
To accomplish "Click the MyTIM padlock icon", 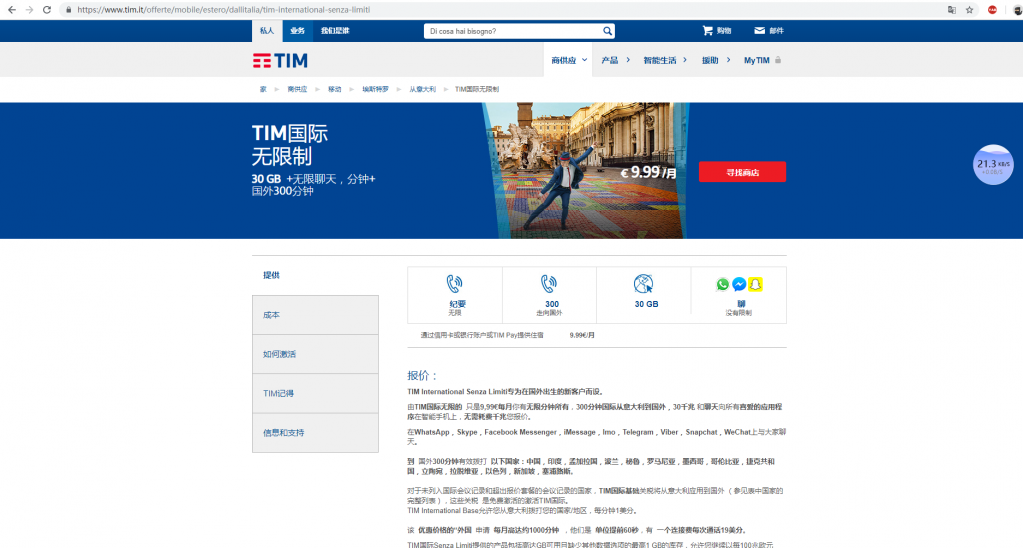I will (x=778, y=60).
